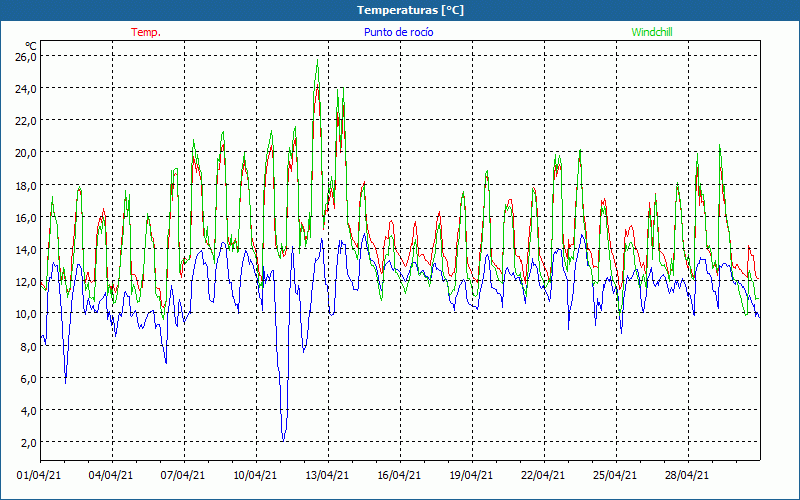Click the 2,0 y-axis value
Screen dimensions: 800x500
(29, 443)
